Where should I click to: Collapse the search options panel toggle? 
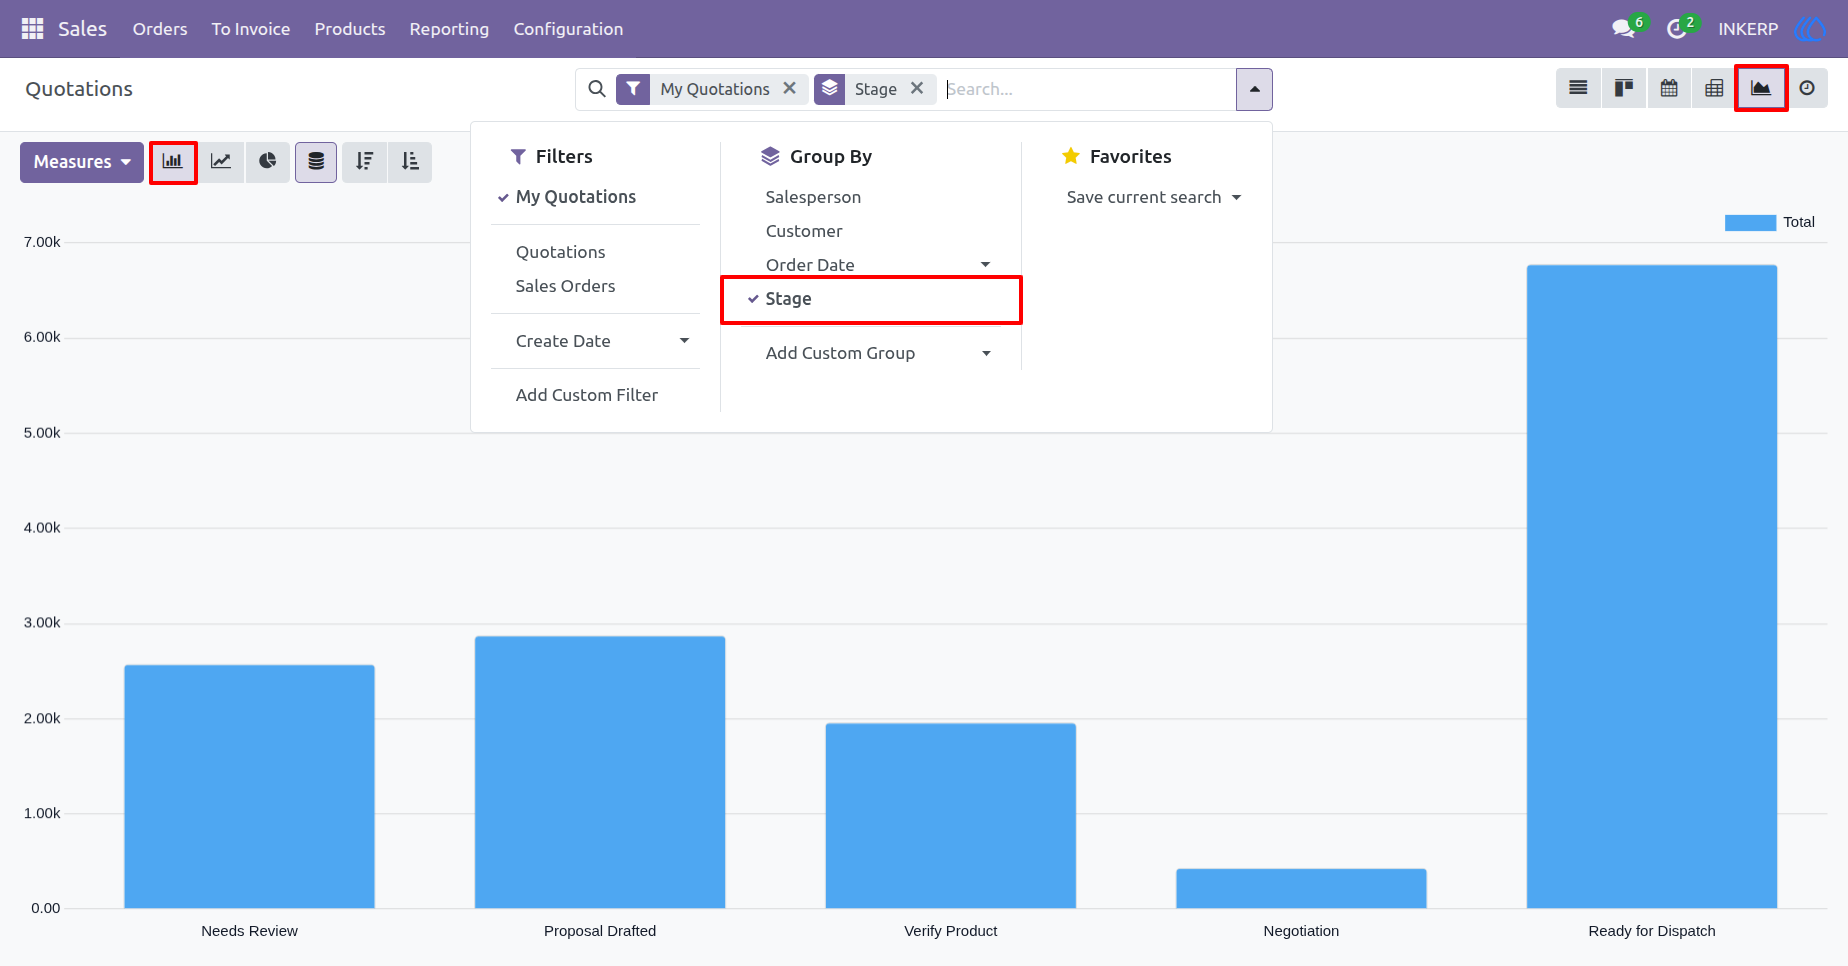click(1254, 89)
